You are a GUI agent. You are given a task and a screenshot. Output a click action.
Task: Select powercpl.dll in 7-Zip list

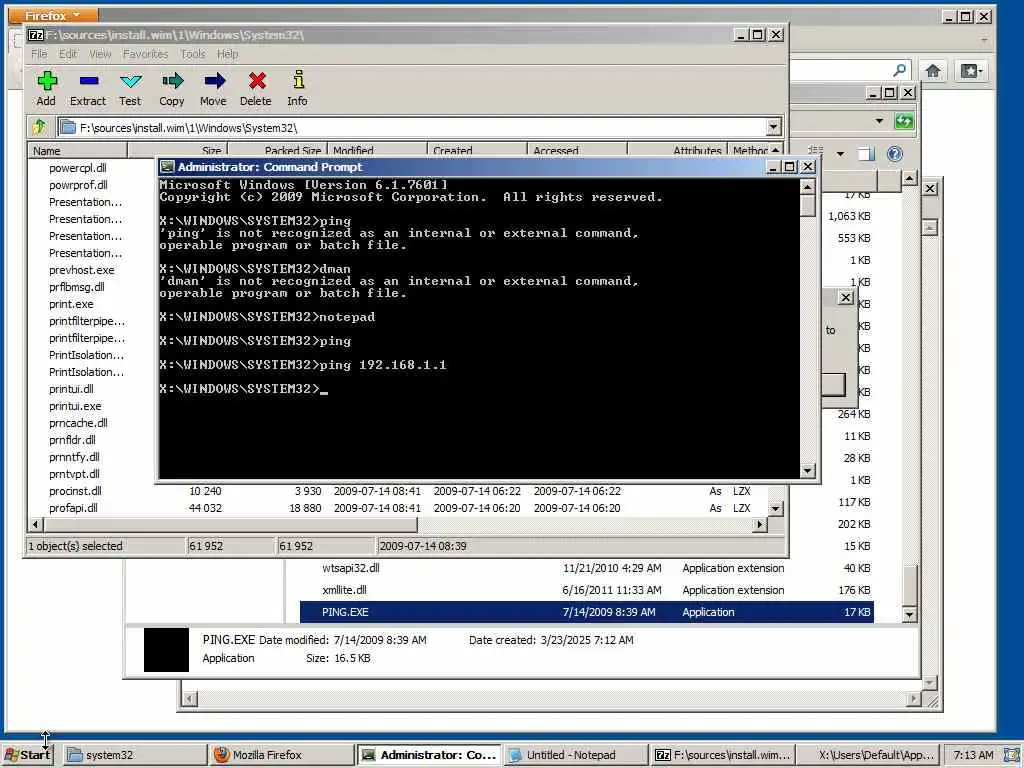(77, 168)
